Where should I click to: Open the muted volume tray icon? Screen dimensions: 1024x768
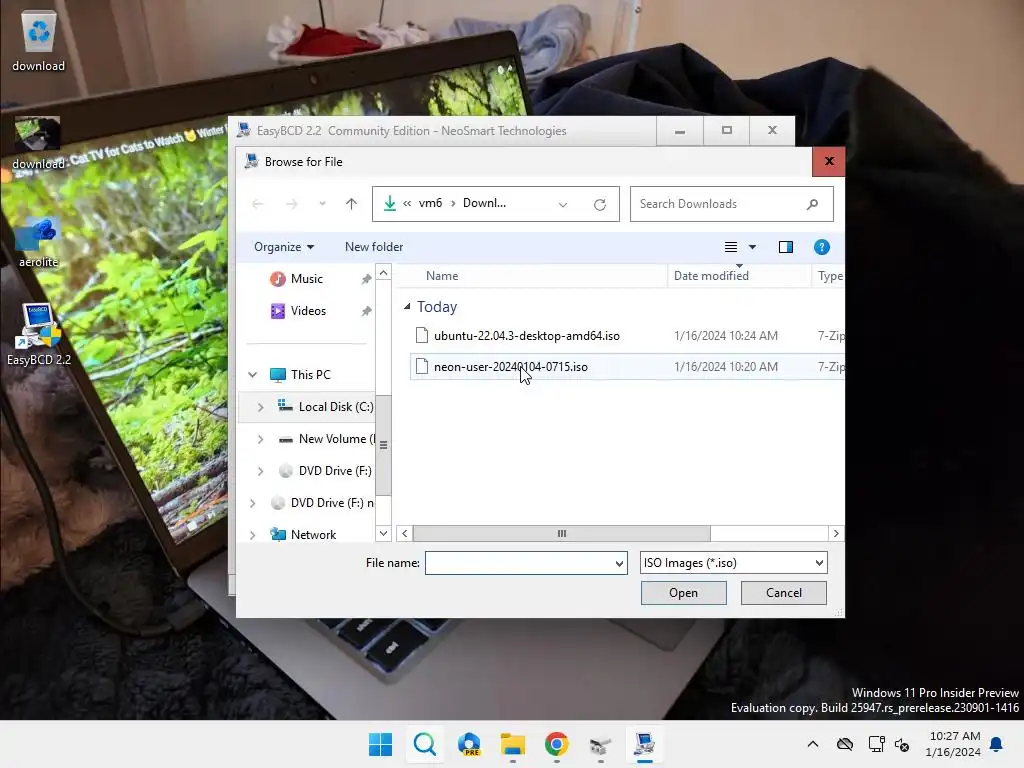point(903,744)
